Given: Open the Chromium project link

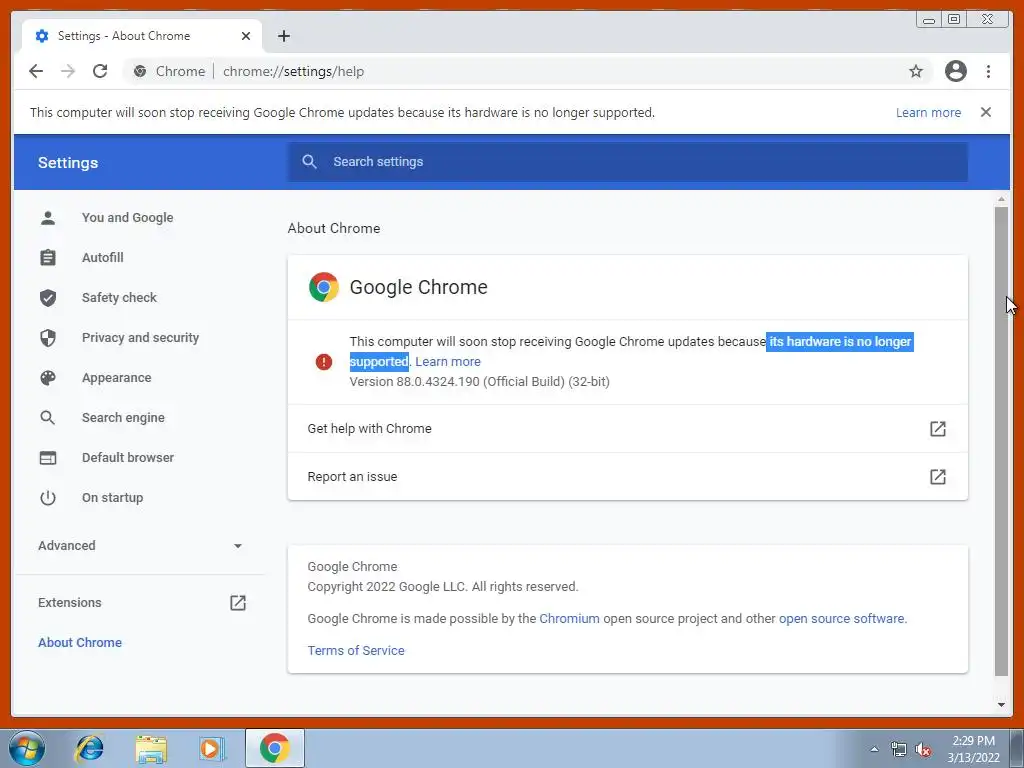Looking at the screenshot, I should point(569,618).
